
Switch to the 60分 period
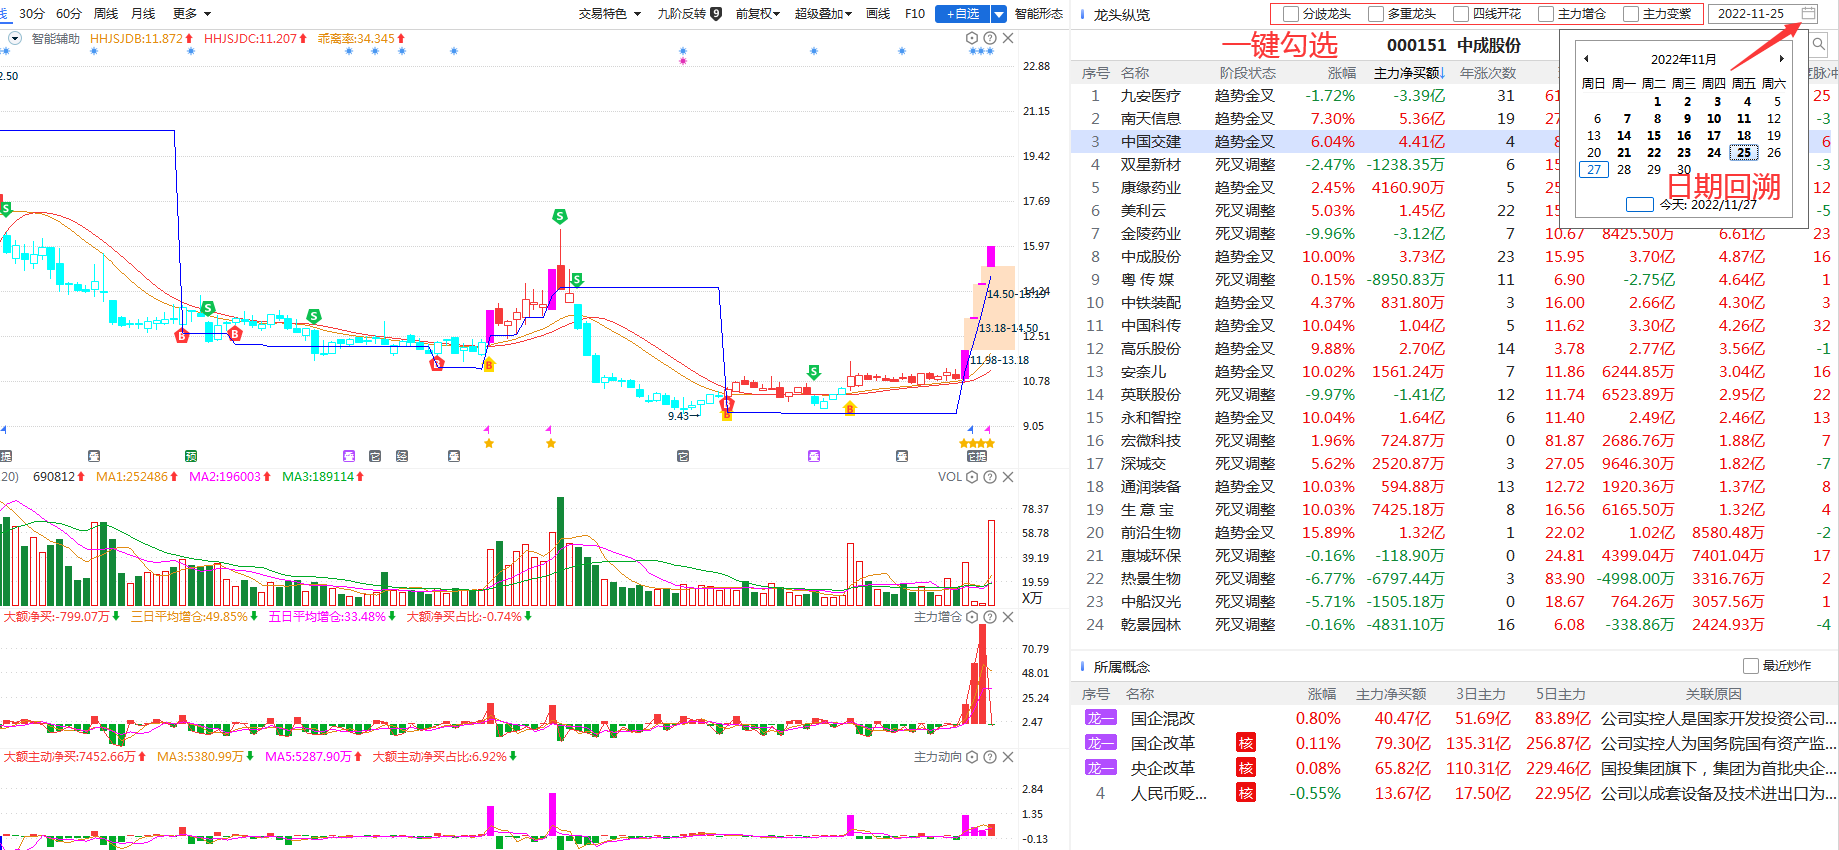[x=69, y=13]
